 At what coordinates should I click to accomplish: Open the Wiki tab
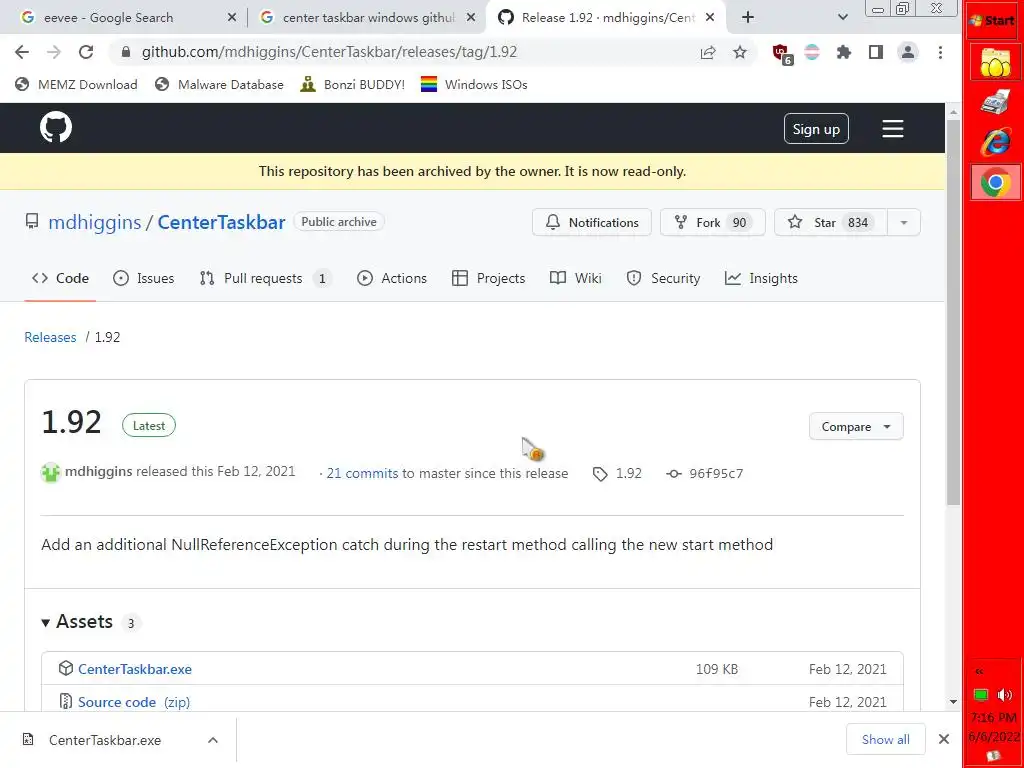575,278
